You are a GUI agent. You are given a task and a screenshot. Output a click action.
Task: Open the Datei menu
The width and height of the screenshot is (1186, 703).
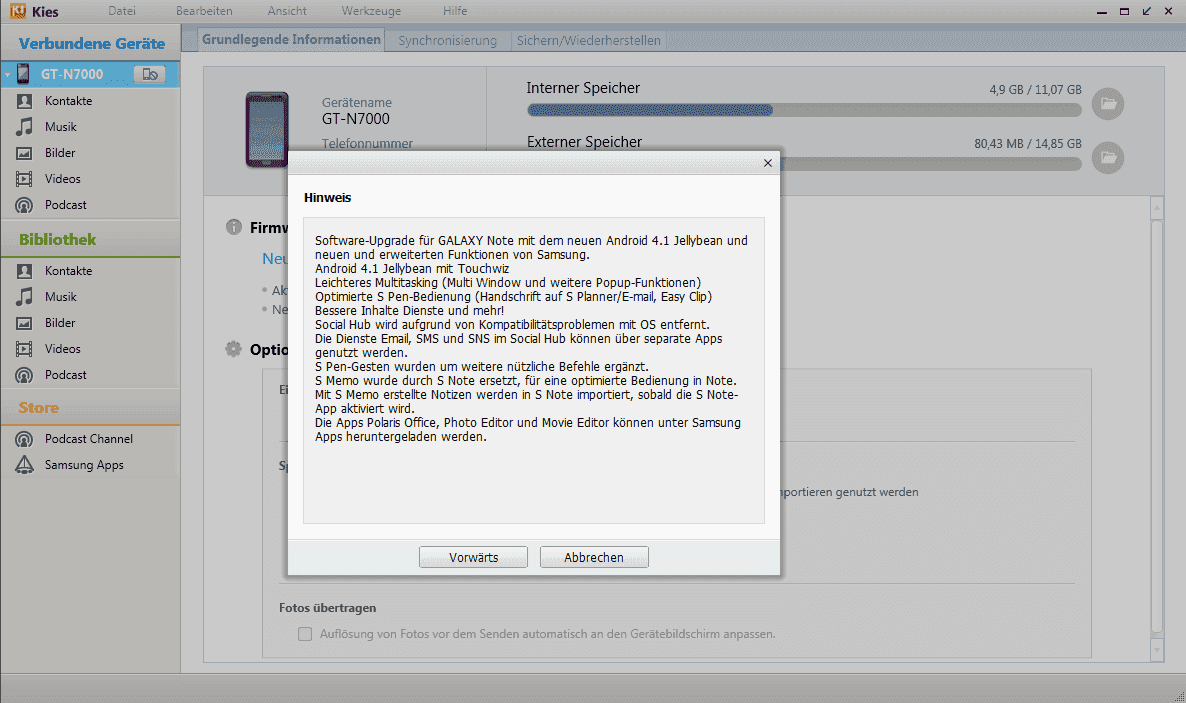pyautogui.click(x=122, y=11)
